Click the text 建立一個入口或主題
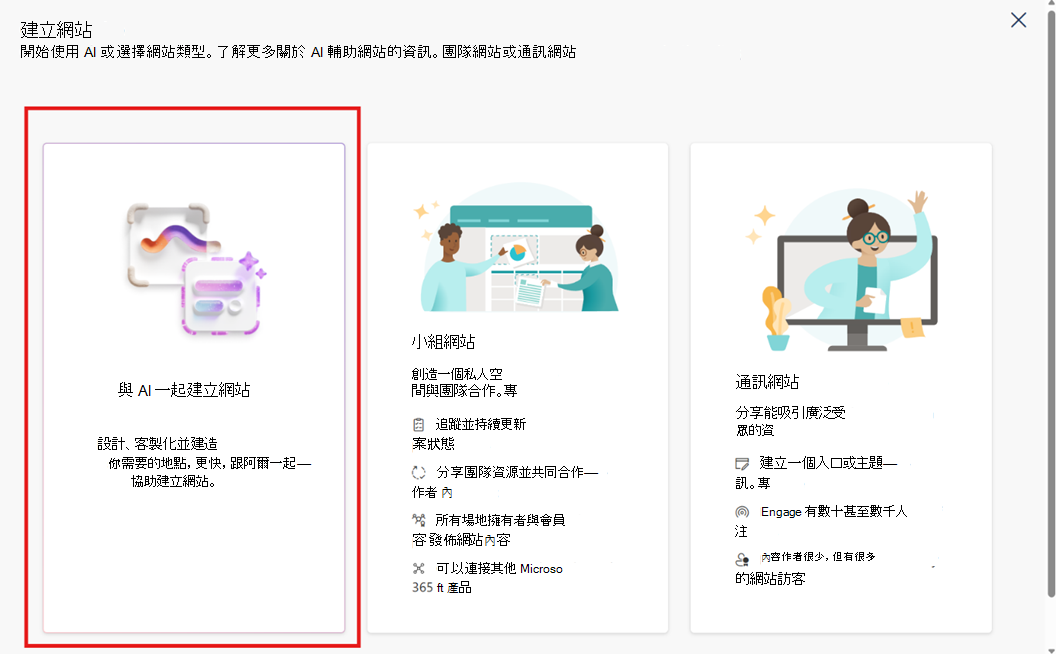The width and height of the screenshot is (1056, 654). pos(828,463)
